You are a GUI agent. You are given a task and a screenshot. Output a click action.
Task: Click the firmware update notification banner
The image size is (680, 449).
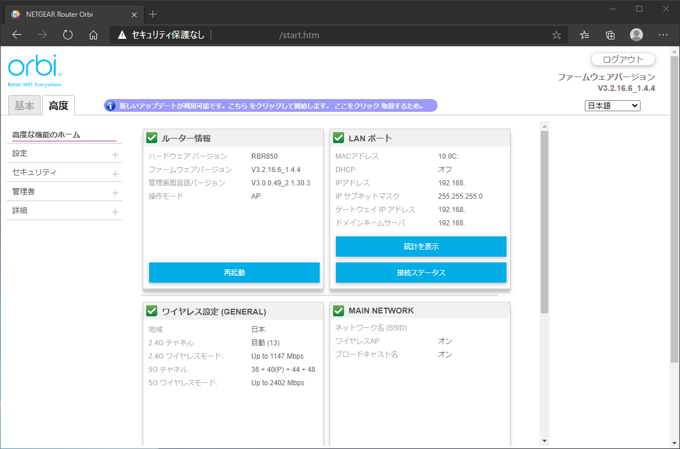(x=271, y=105)
